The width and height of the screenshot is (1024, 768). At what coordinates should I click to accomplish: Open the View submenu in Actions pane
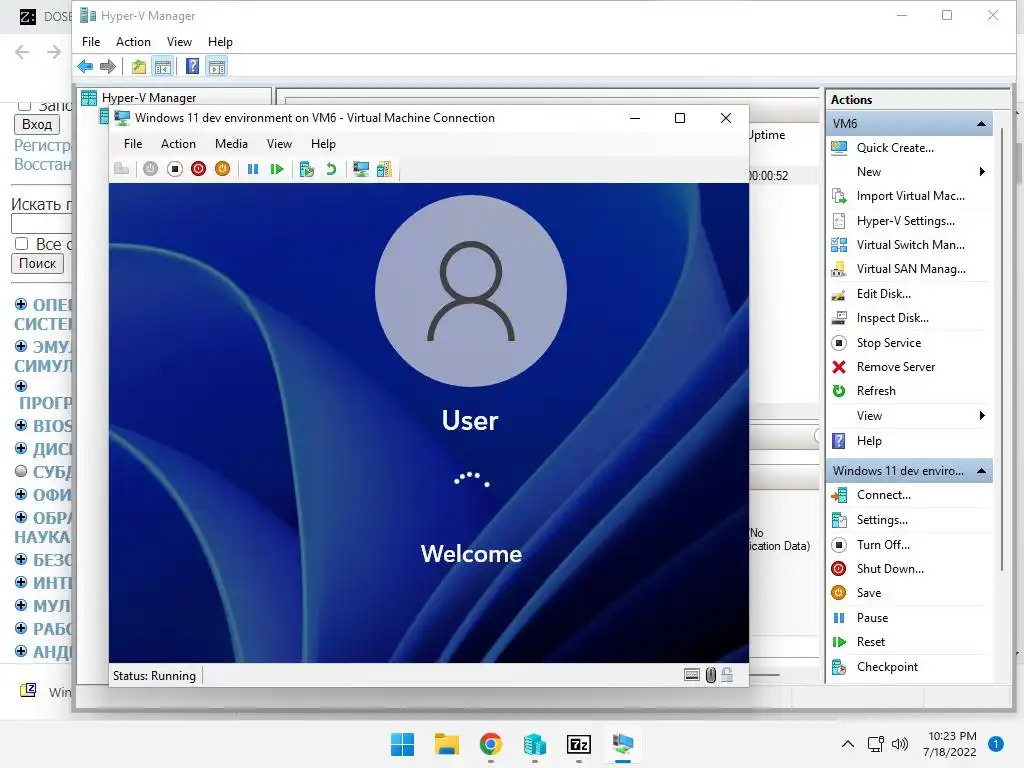point(910,416)
